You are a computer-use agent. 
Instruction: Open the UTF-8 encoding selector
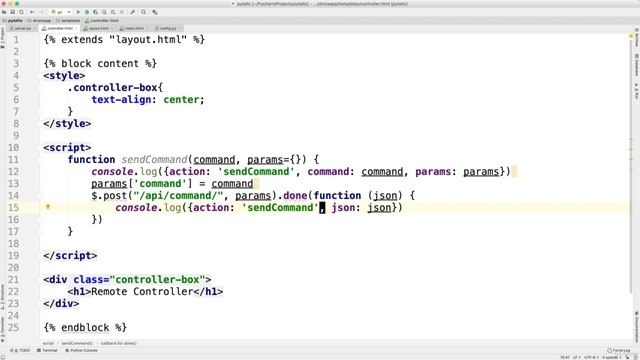click(x=591, y=357)
